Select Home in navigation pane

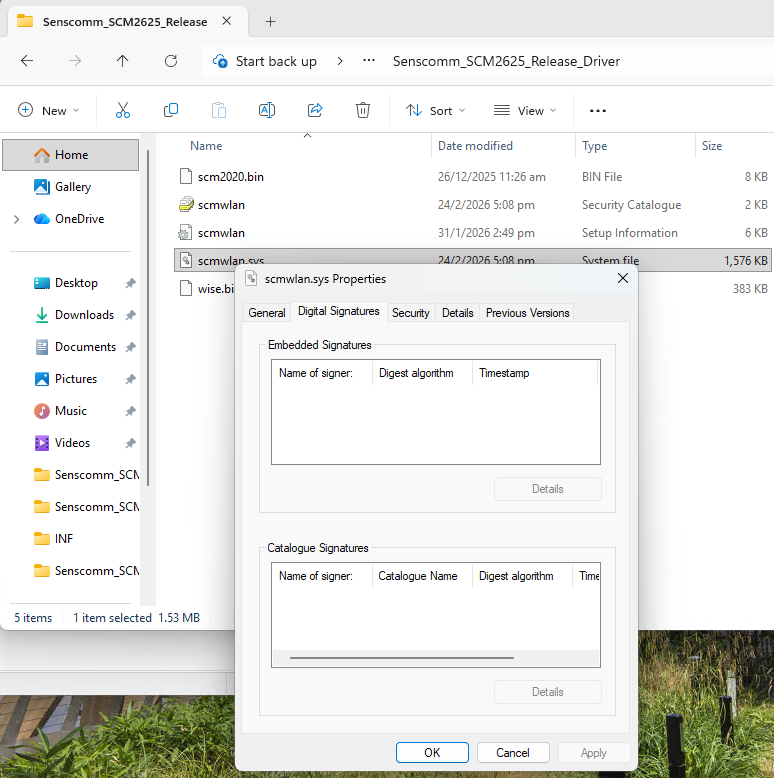tap(70, 155)
